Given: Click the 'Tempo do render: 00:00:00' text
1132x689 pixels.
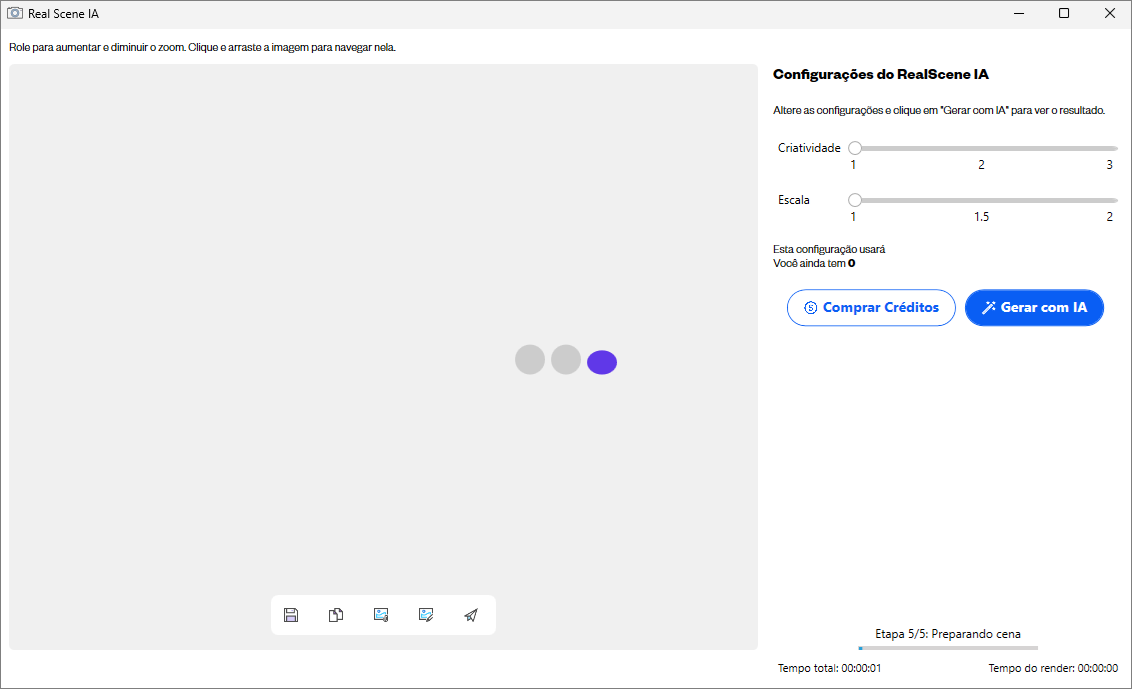Looking at the screenshot, I should tap(1053, 668).
